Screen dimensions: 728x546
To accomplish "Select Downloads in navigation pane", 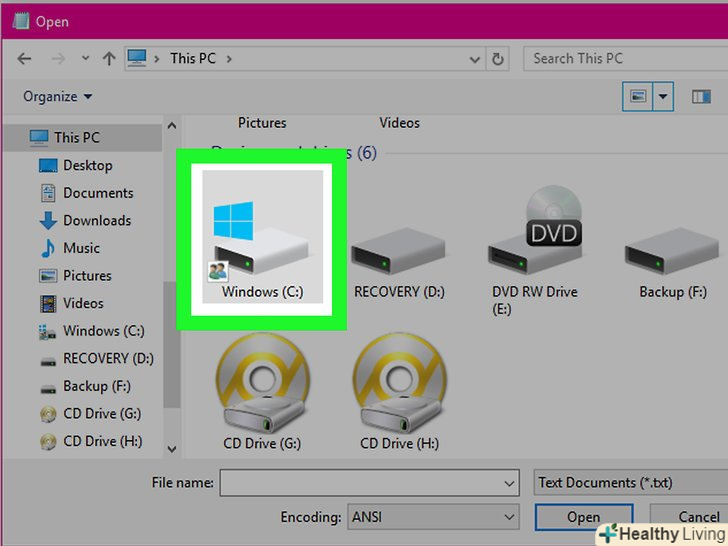I will click(x=83, y=221).
